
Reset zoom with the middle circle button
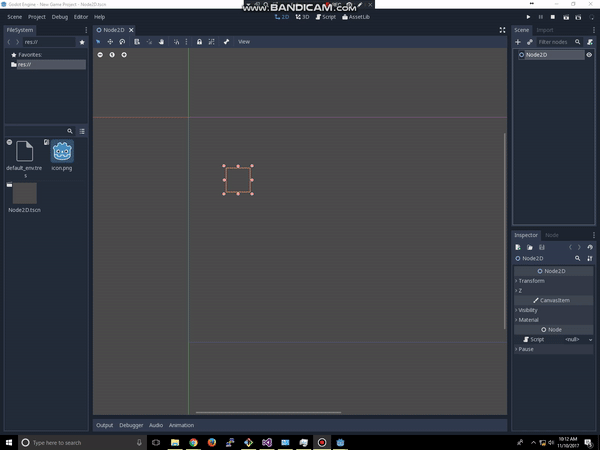[x=112, y=55]
